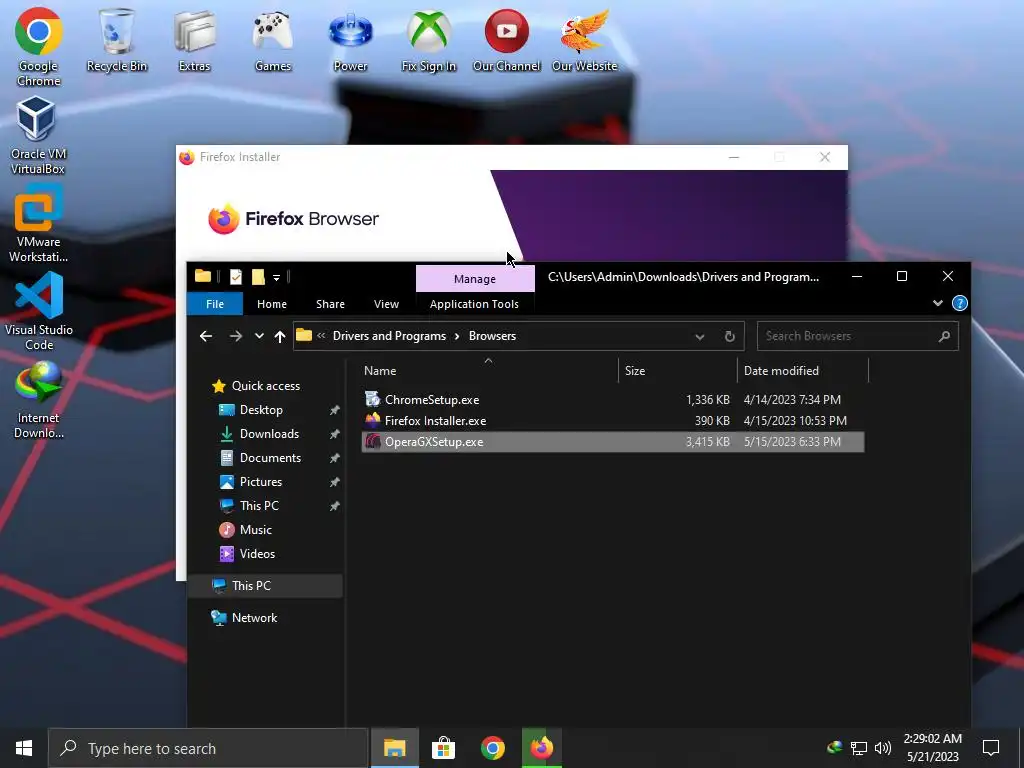Select the Power desktop icon
The width and height of the screenshot is (1024, 768).
pyautogui.click(x=350, y=40)
